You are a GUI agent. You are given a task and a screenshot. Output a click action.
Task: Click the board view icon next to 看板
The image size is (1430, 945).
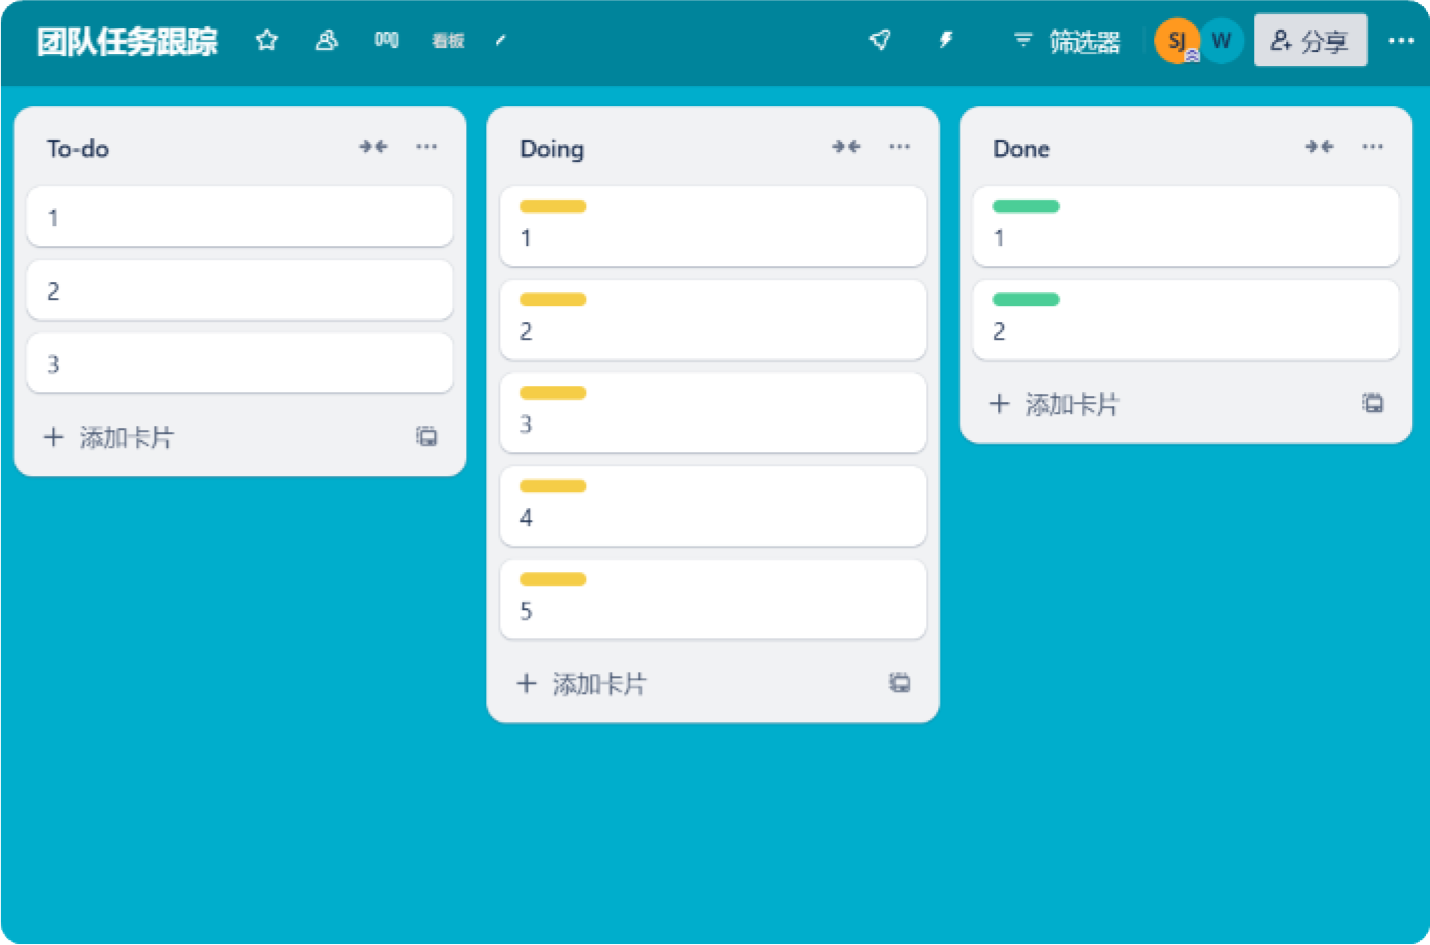(x=386, y=41)
